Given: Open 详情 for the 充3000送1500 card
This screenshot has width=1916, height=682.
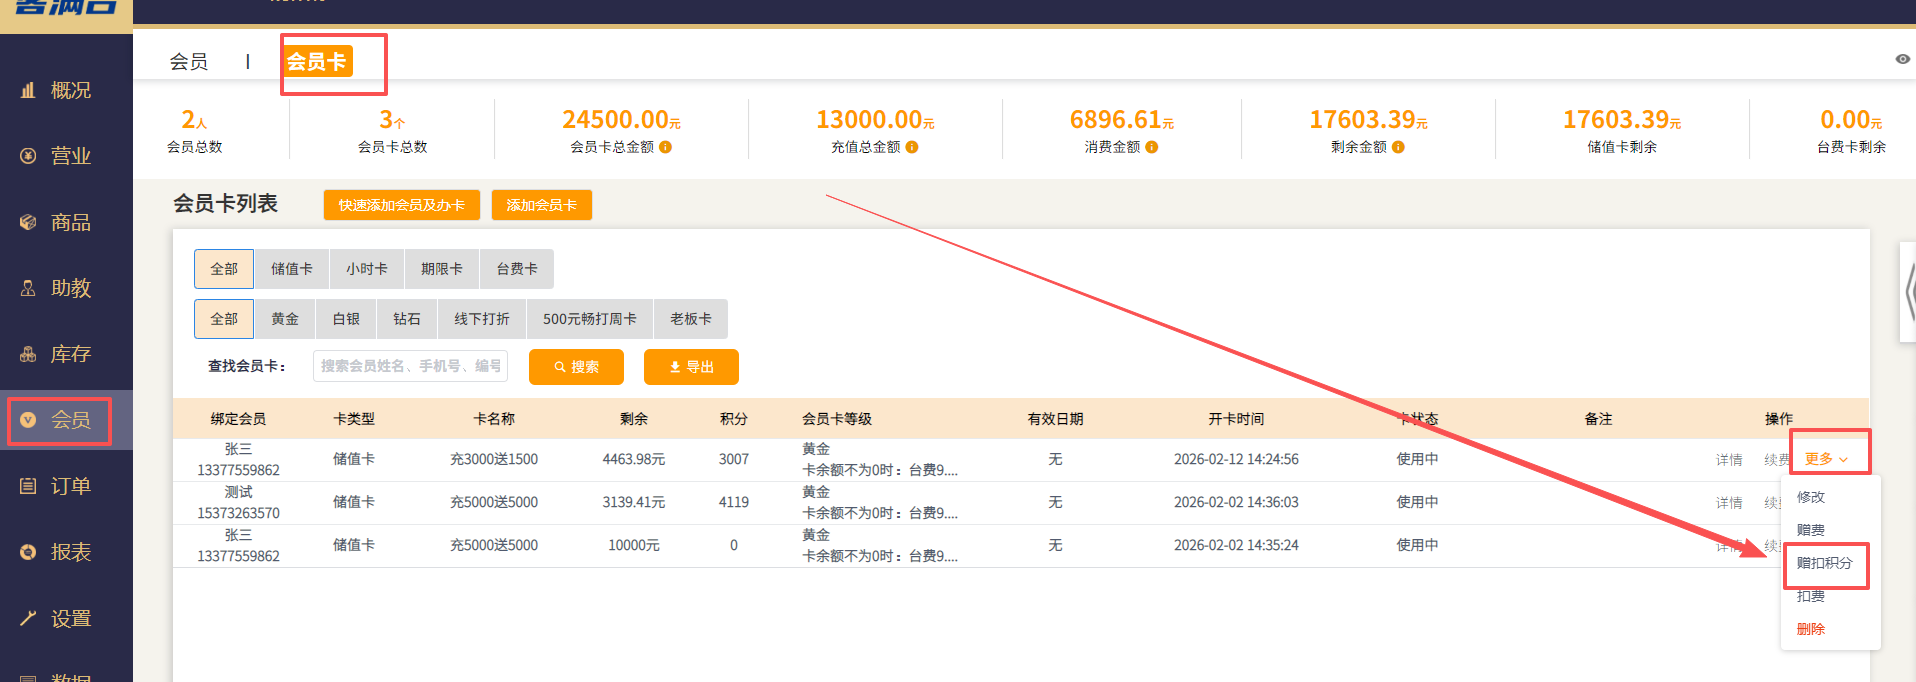Looking at the screenshot, I should coord(1728,460).
